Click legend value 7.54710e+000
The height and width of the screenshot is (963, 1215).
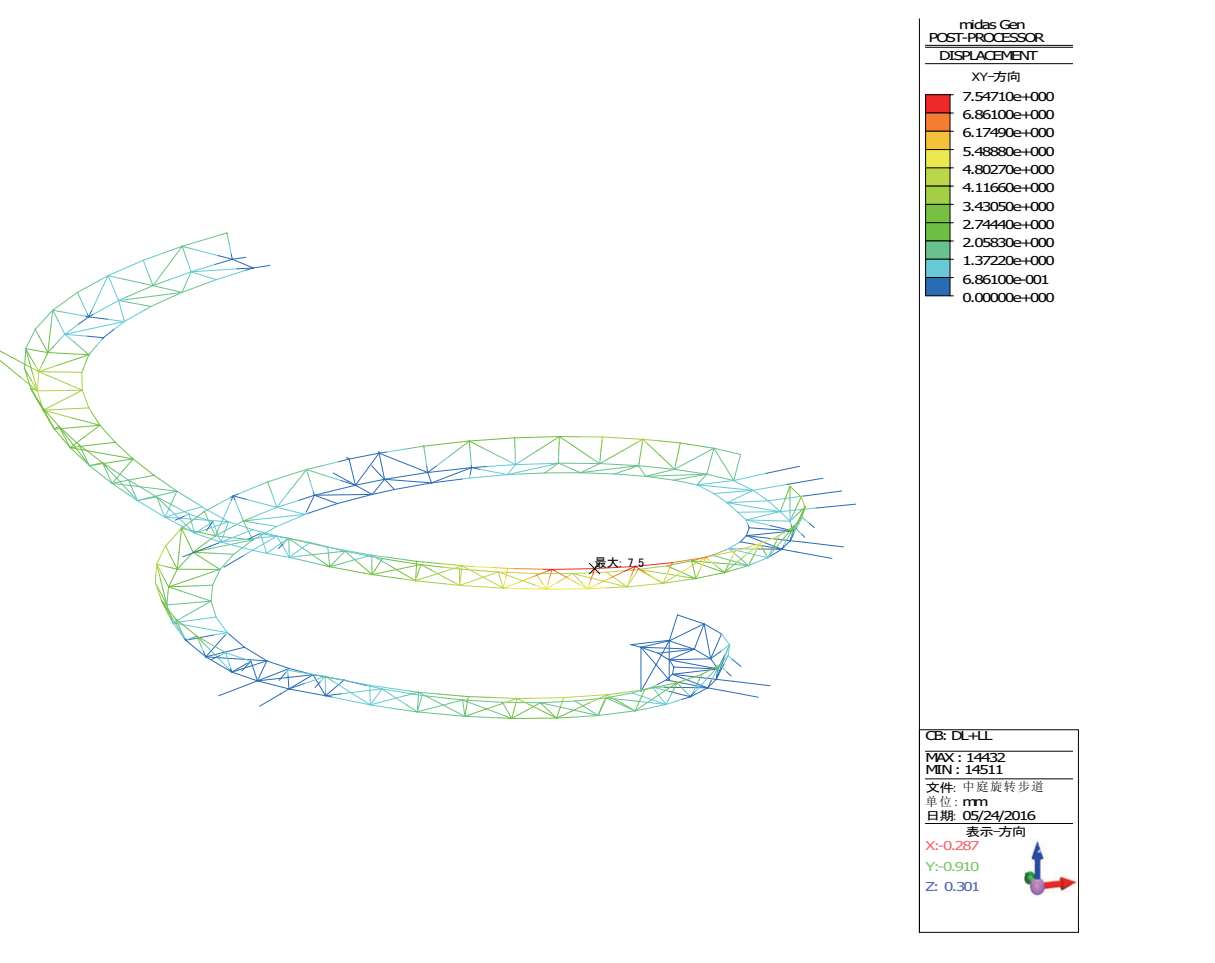[x=1008, y=97]
